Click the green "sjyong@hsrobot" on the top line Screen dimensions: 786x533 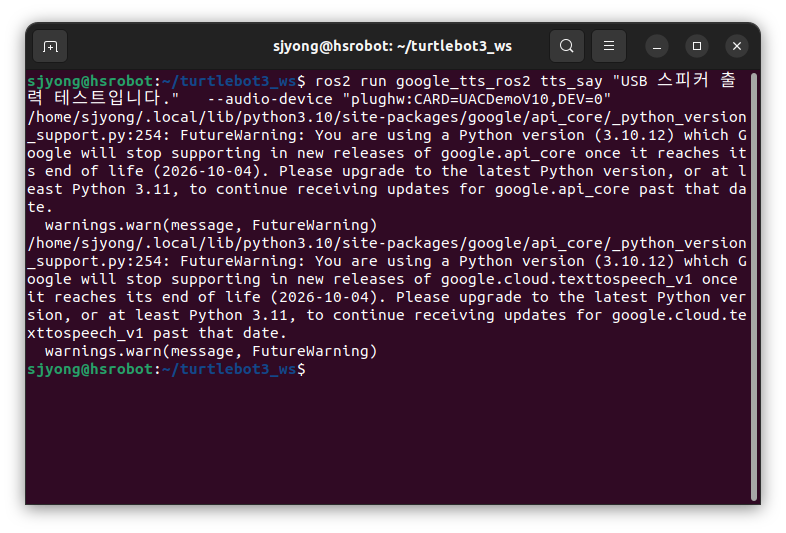90,81
